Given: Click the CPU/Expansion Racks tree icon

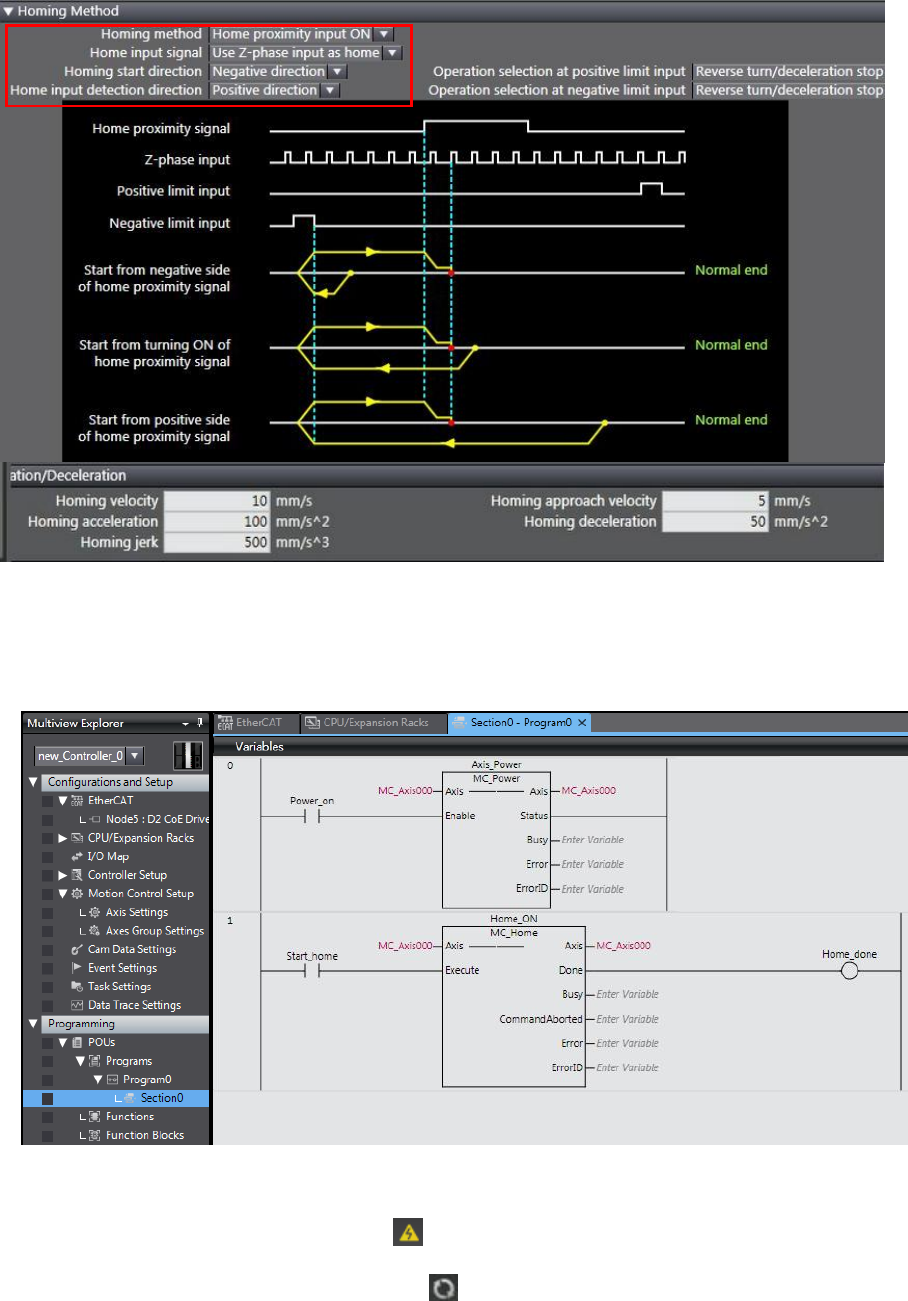Looking at the screenshot, I should [79, 838].
